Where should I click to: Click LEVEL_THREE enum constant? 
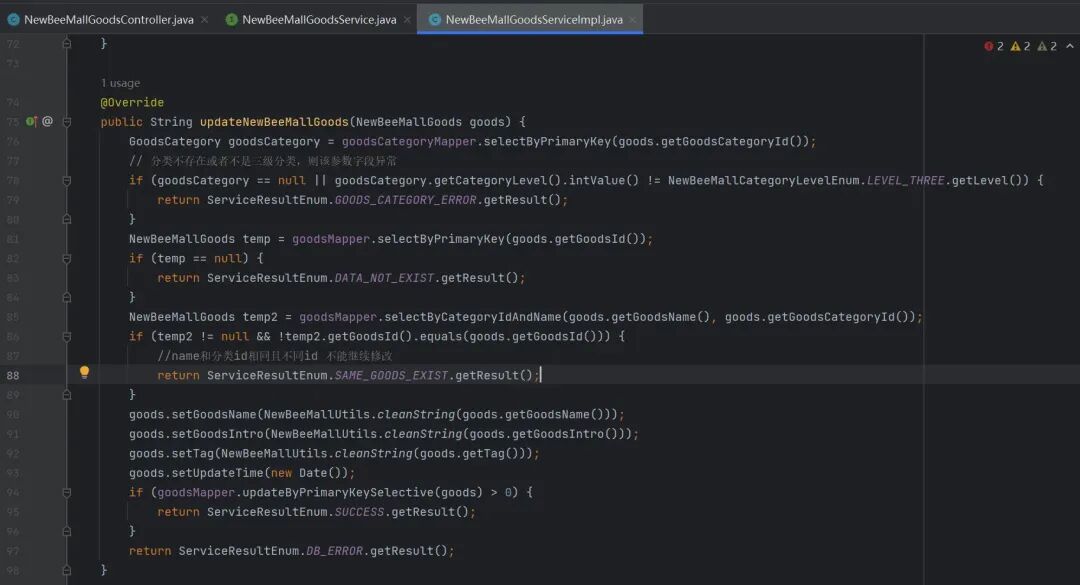pos(906,181)
